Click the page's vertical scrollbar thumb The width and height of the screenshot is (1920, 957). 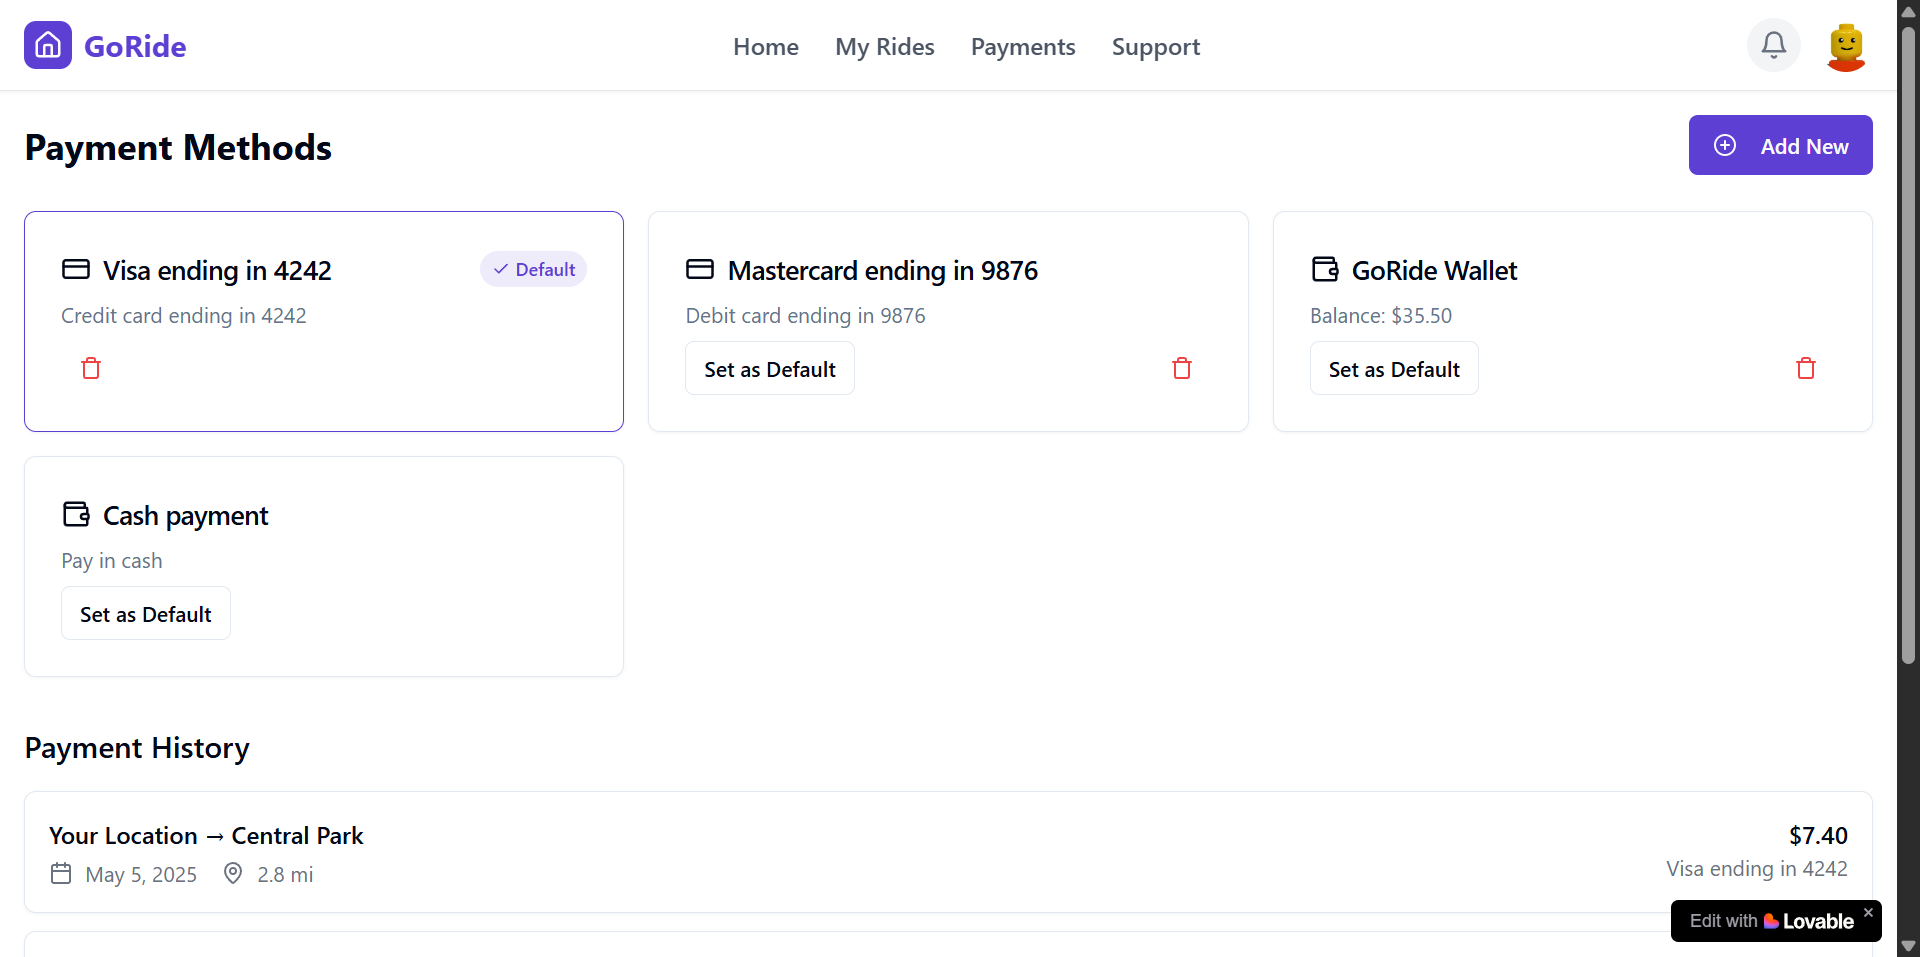pyautogui.click(x=1908, y=345)
